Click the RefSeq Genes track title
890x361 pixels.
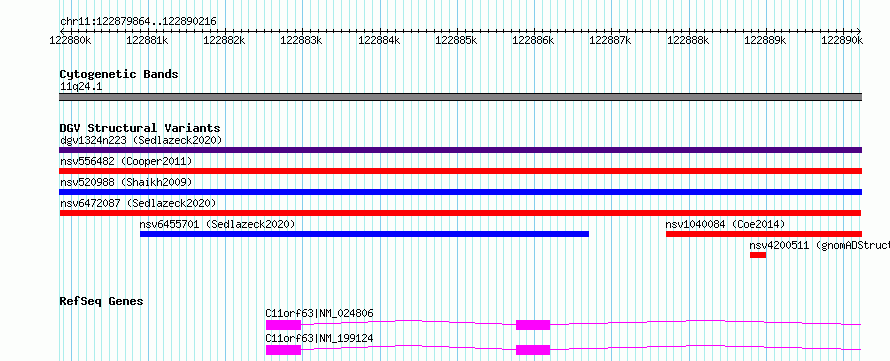point(101,301)
